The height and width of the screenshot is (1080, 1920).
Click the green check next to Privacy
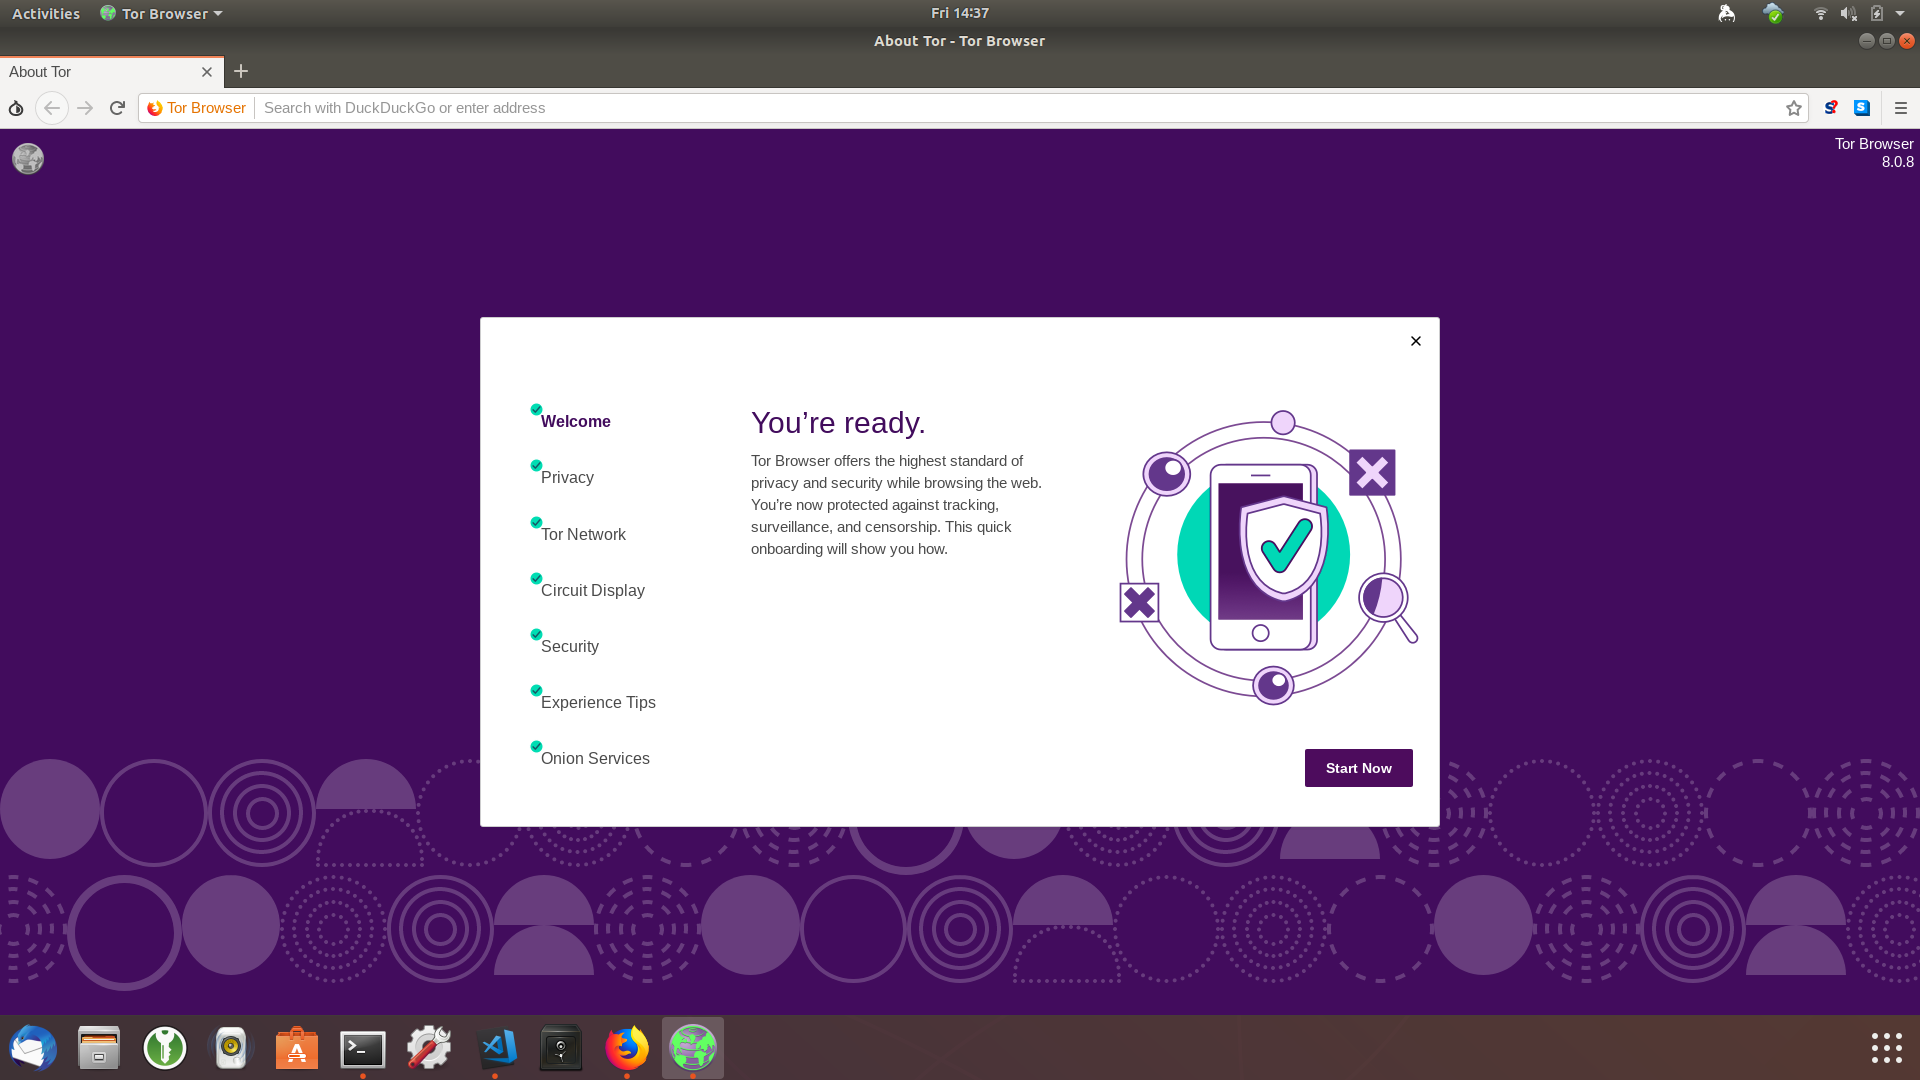click(x=536, y=464)
